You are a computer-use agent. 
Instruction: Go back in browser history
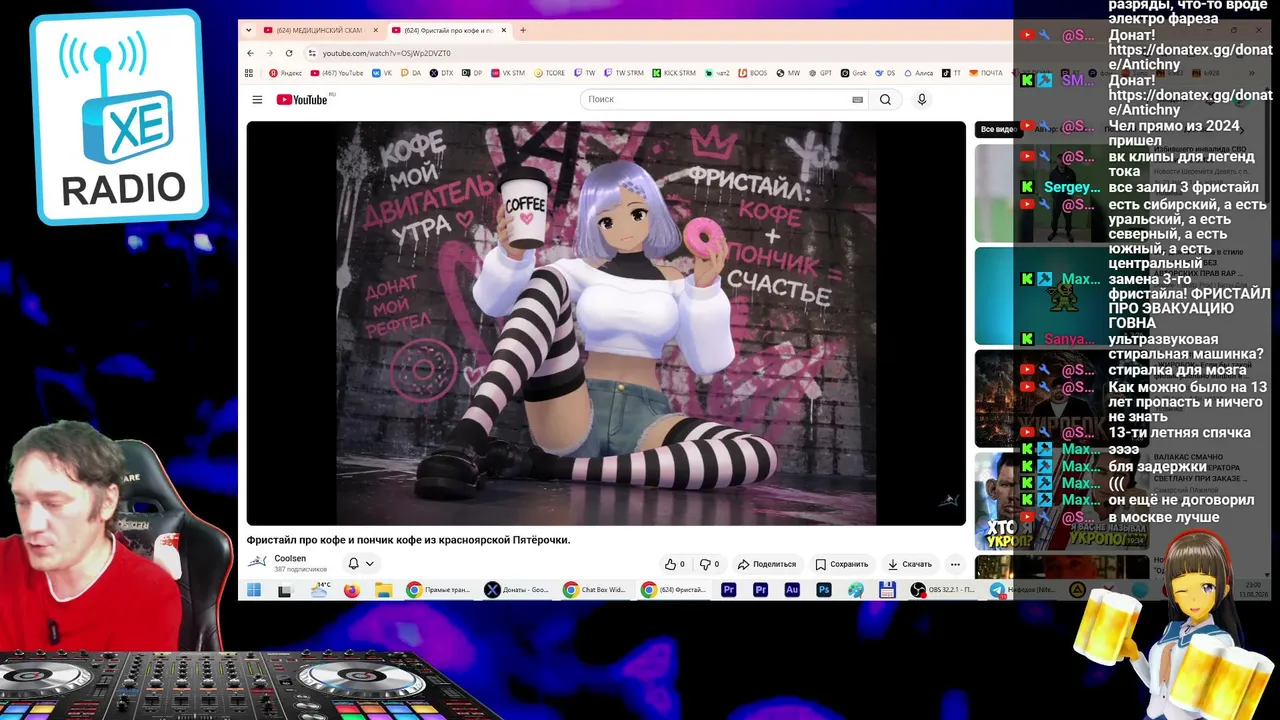250,53
